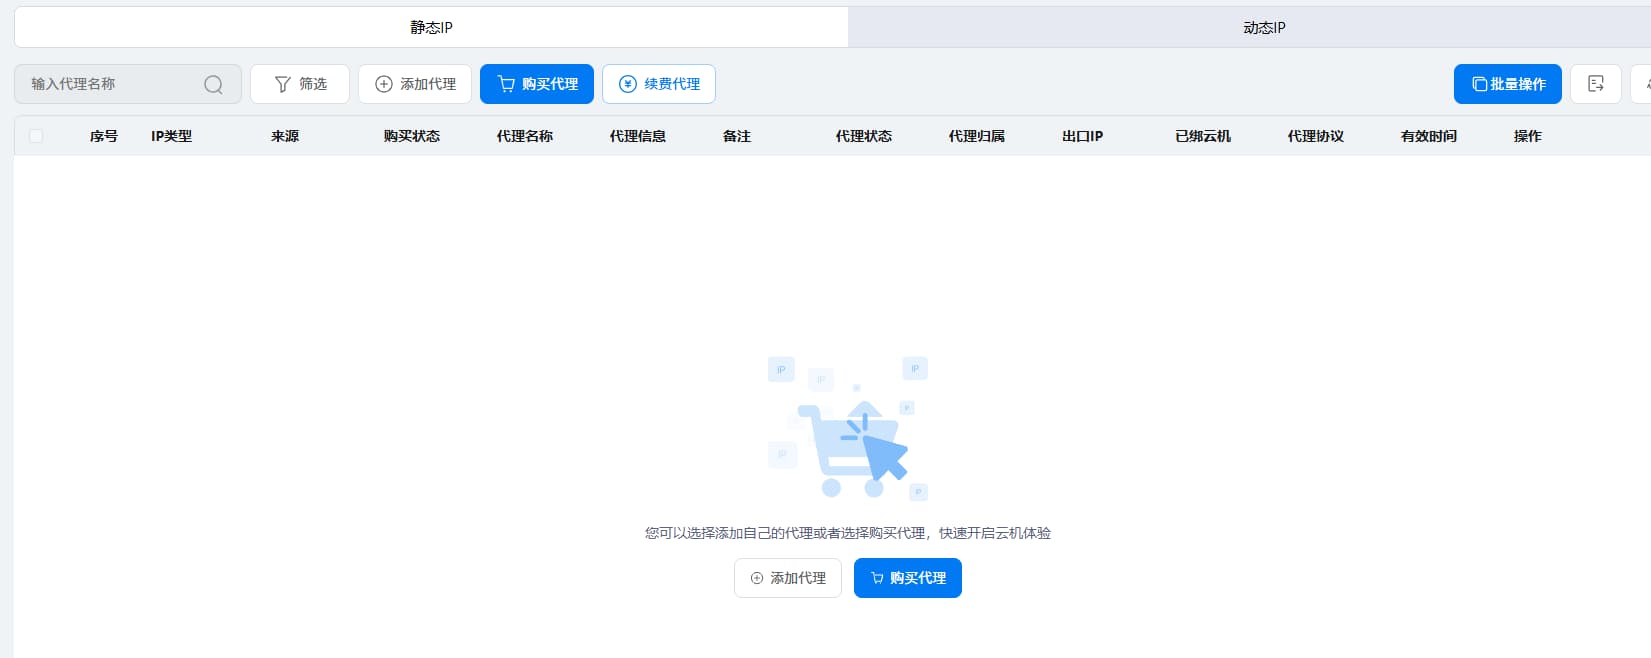Open 续费代理 renewal button
The image size is (1651, 658).
click(659, 84)
